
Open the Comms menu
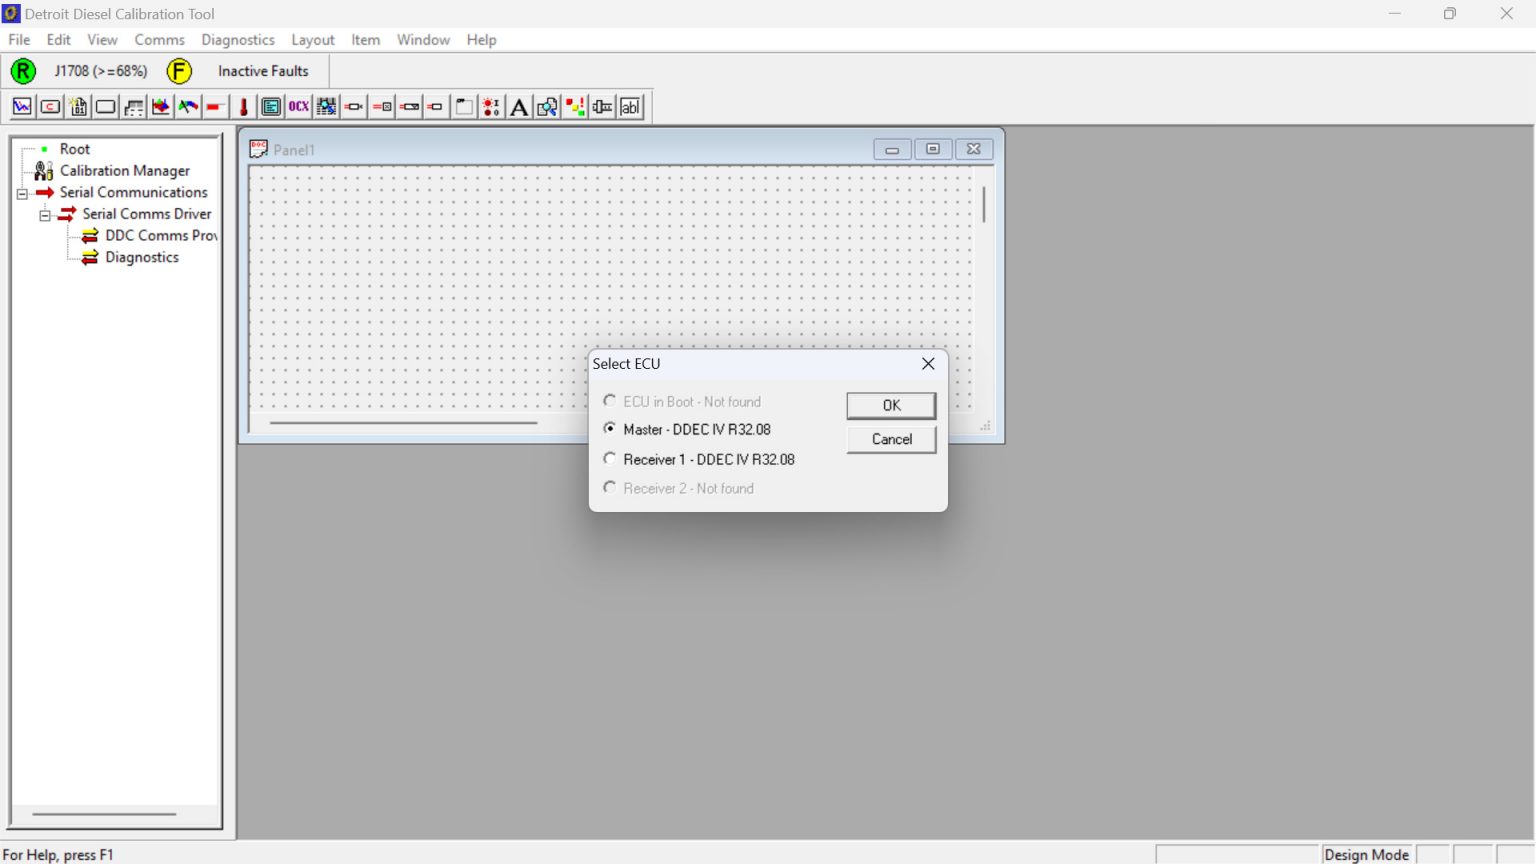(x=159, y=40)
